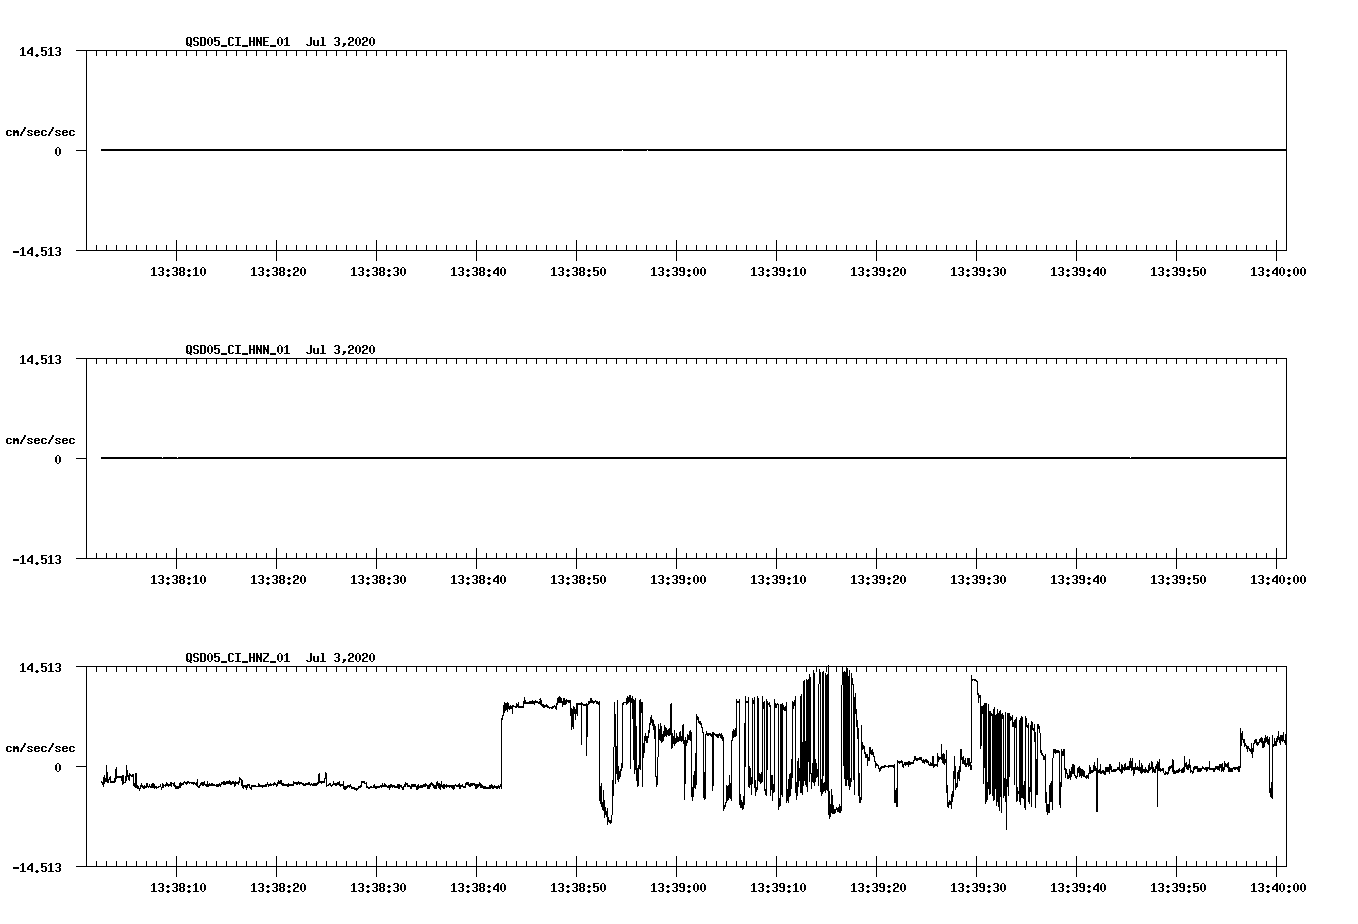Click the HNE plot's cm/sec/sec unit label
This screenshot has height=924, width=1358.
point(40,132)
